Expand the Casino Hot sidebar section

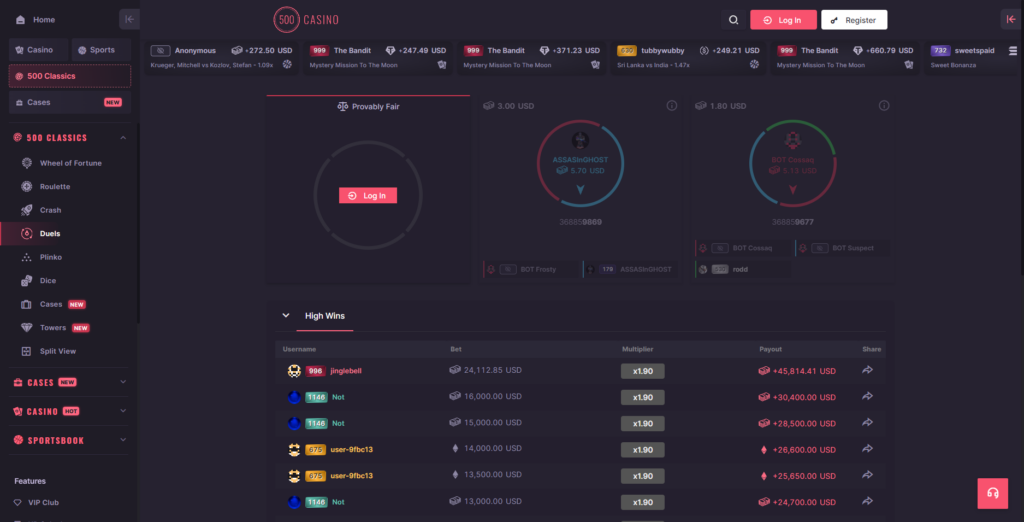coord(123,411)
